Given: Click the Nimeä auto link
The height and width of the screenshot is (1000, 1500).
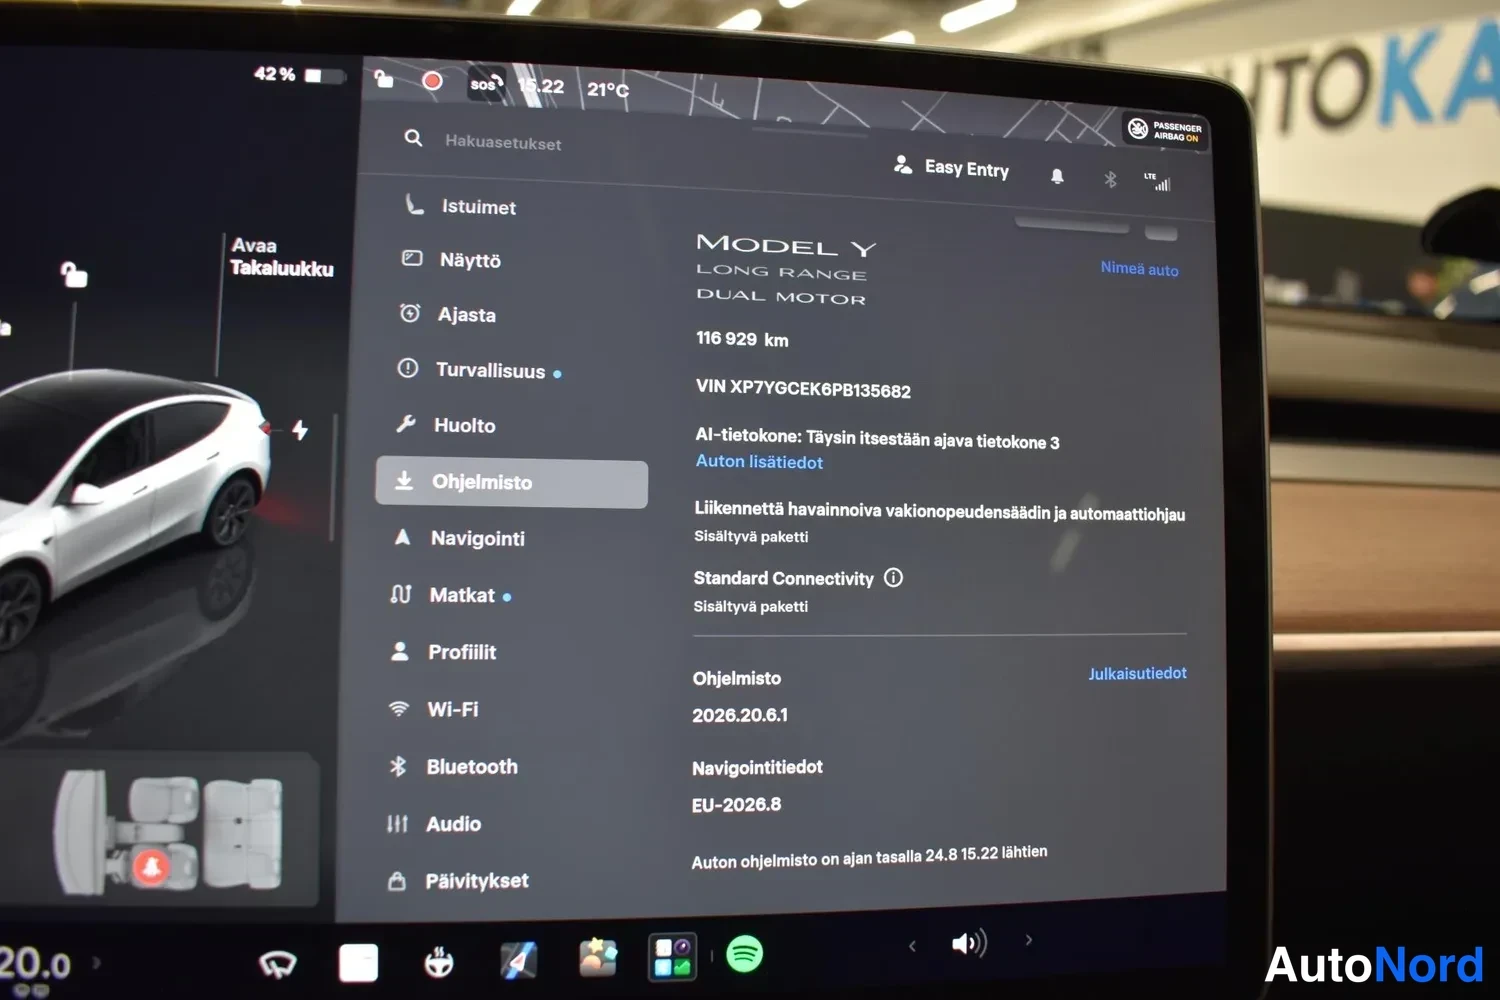Looking at the screenshot, I should pyautogui.click(x=1139, y=269).
